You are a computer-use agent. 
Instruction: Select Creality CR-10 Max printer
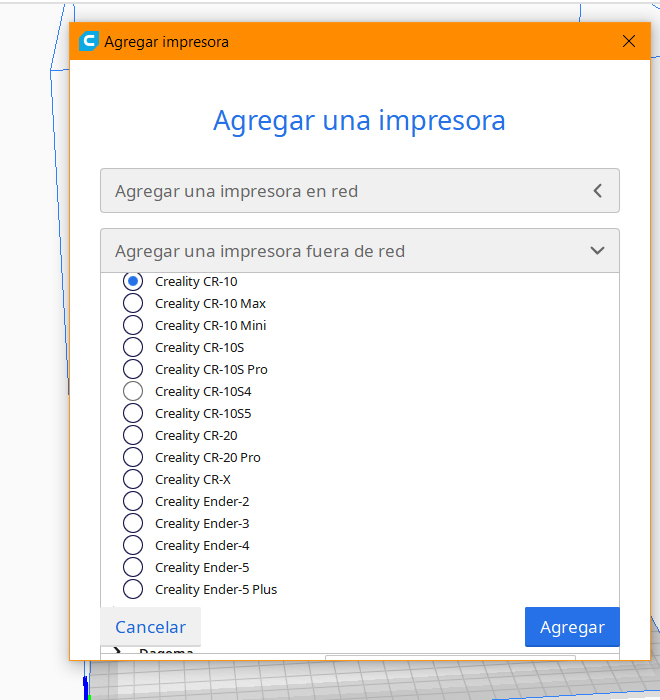133,304
